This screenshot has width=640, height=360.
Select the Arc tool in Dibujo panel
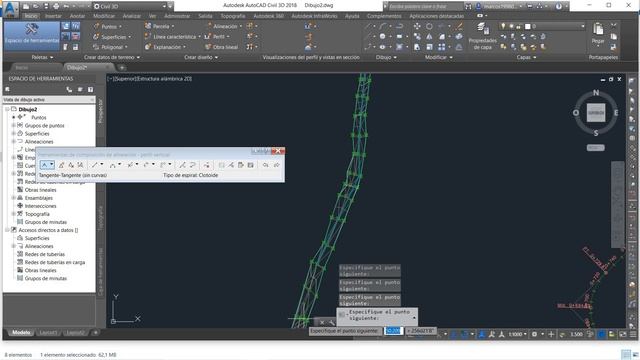coord(382,27)
